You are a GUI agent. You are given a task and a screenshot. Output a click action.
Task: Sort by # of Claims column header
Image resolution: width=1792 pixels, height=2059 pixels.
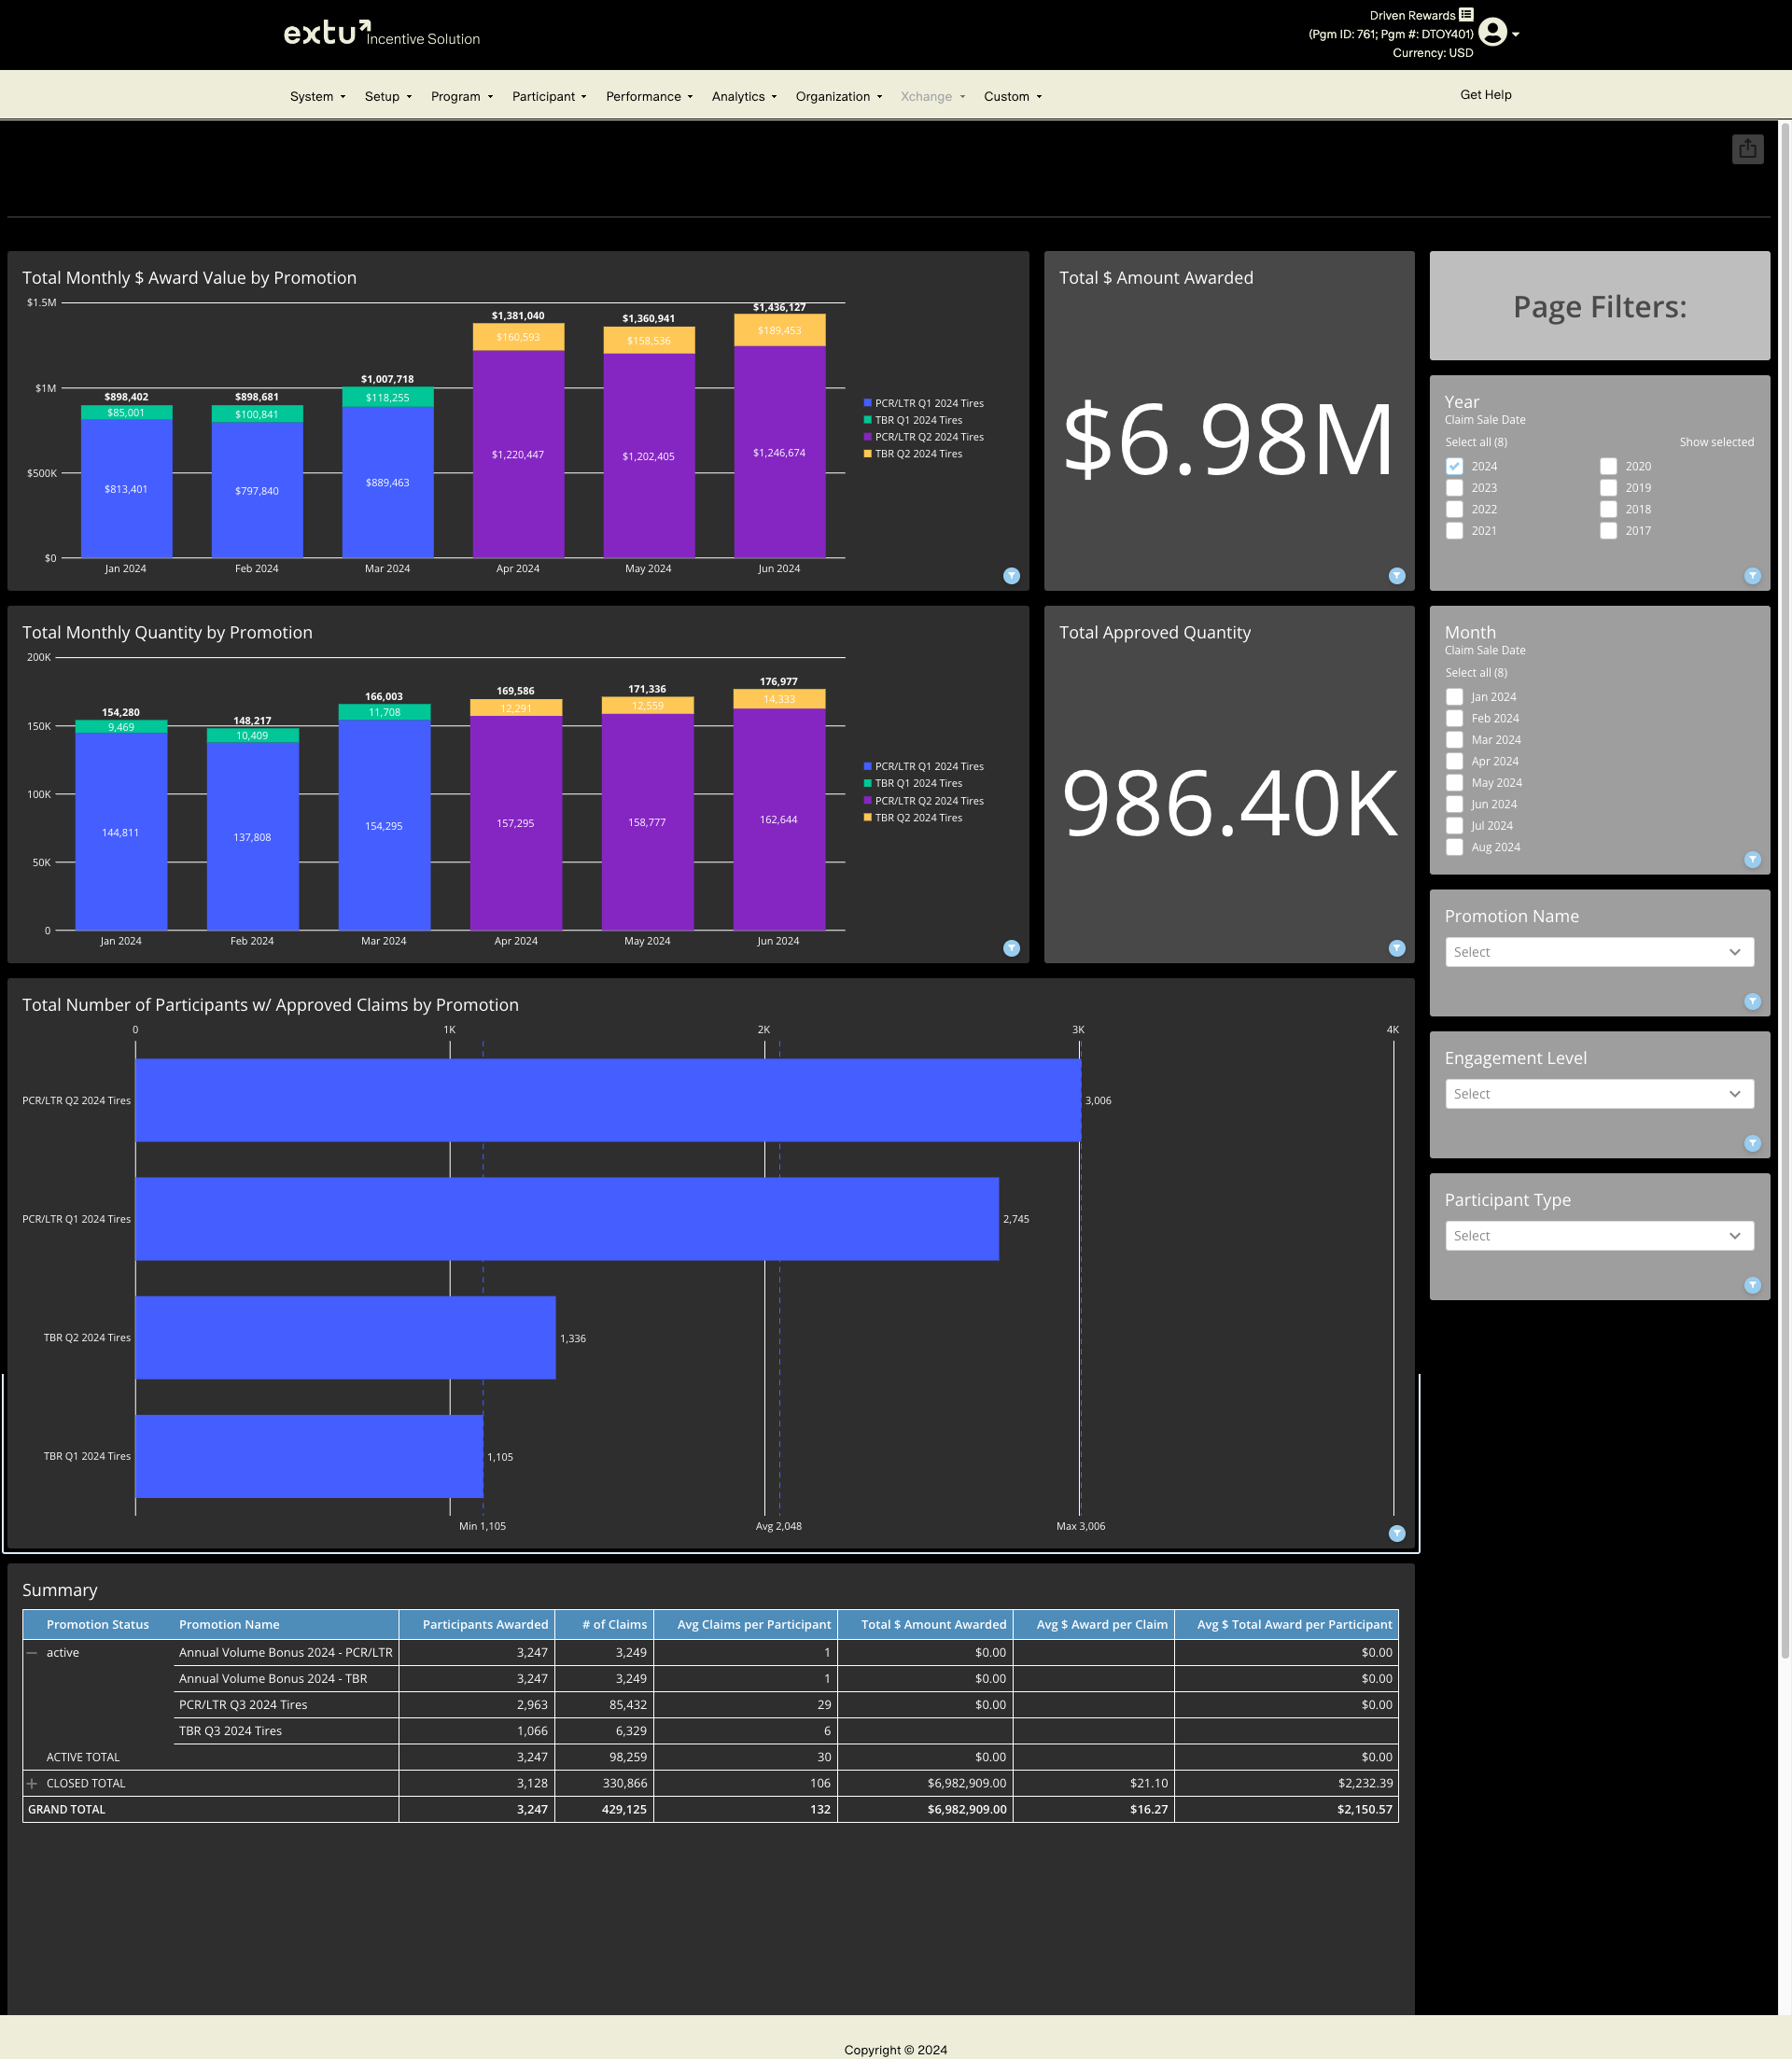tap(604, 1624)
